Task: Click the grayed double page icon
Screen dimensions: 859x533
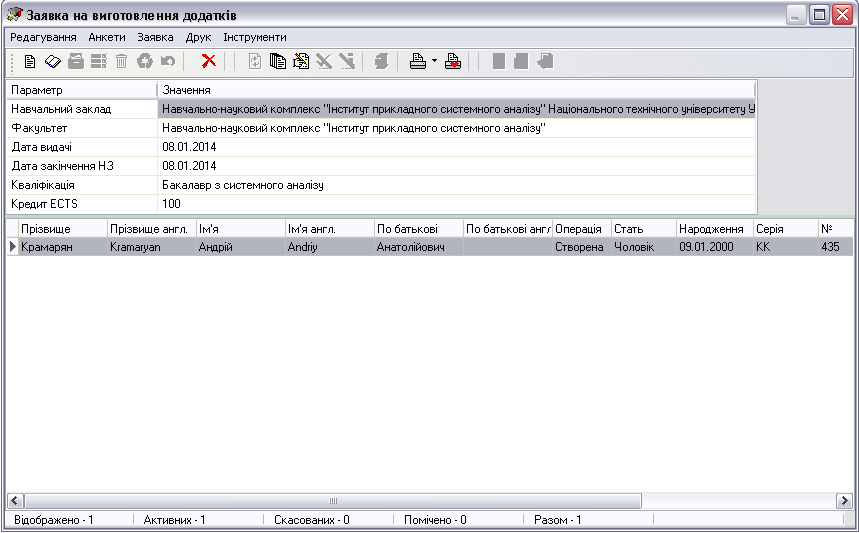Action: [x=521, y=61]
